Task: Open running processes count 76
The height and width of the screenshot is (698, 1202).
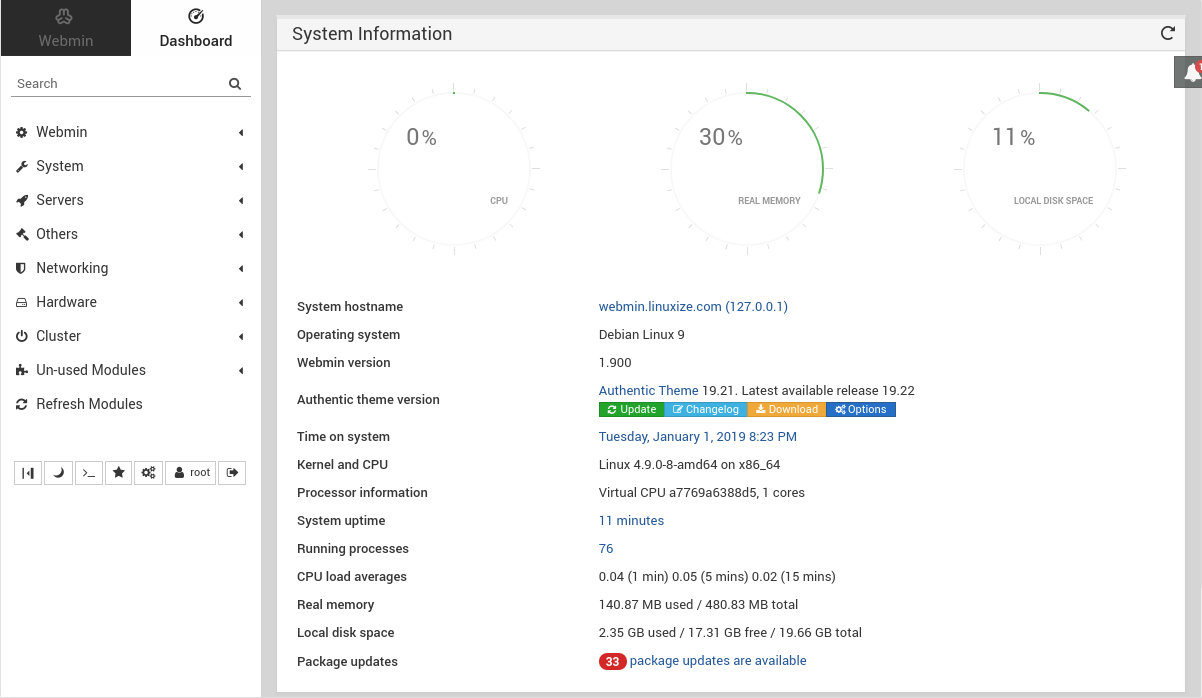Action: click(x=606, y=549)
